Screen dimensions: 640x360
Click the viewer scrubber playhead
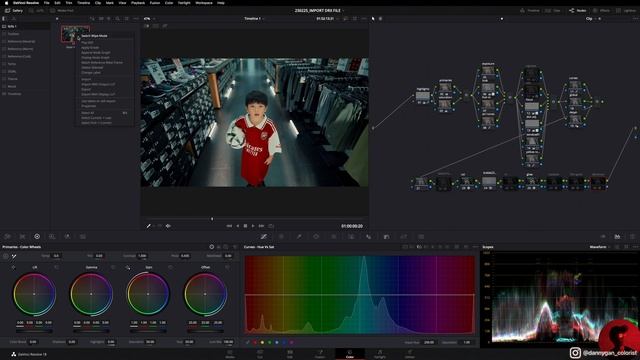click(212, 219)
